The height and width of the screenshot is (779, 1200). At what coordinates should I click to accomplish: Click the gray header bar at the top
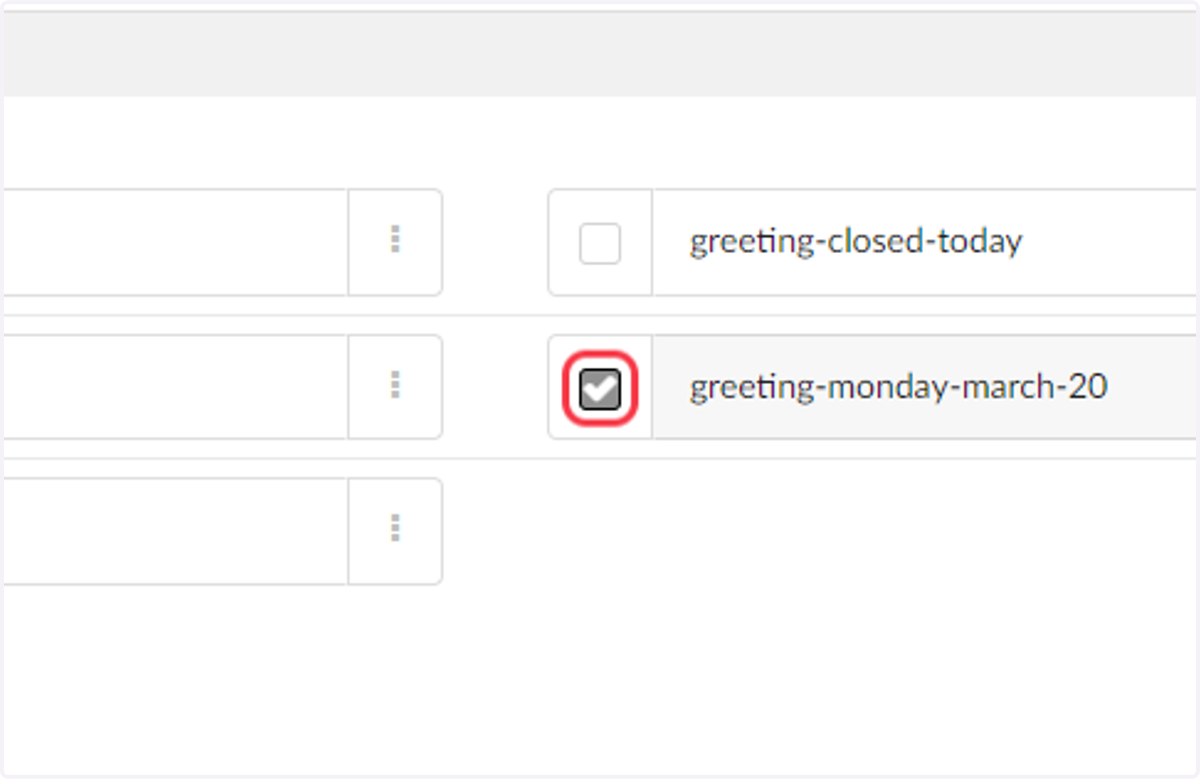(600, 54)
